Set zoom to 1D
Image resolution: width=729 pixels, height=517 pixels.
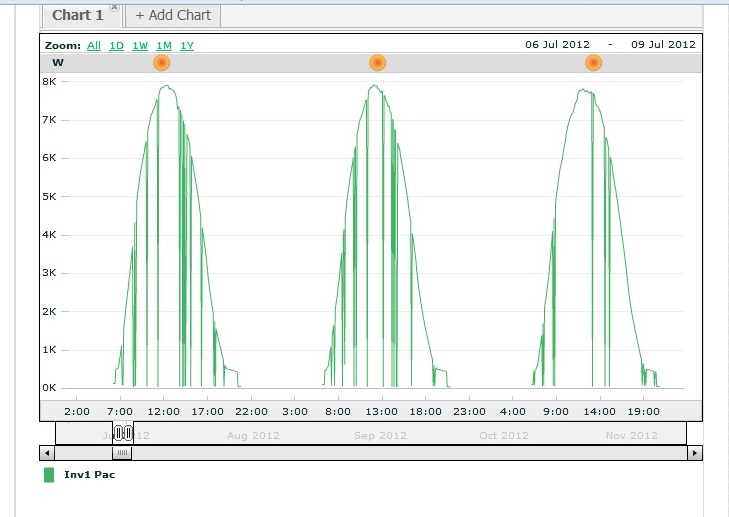(116, 45)
